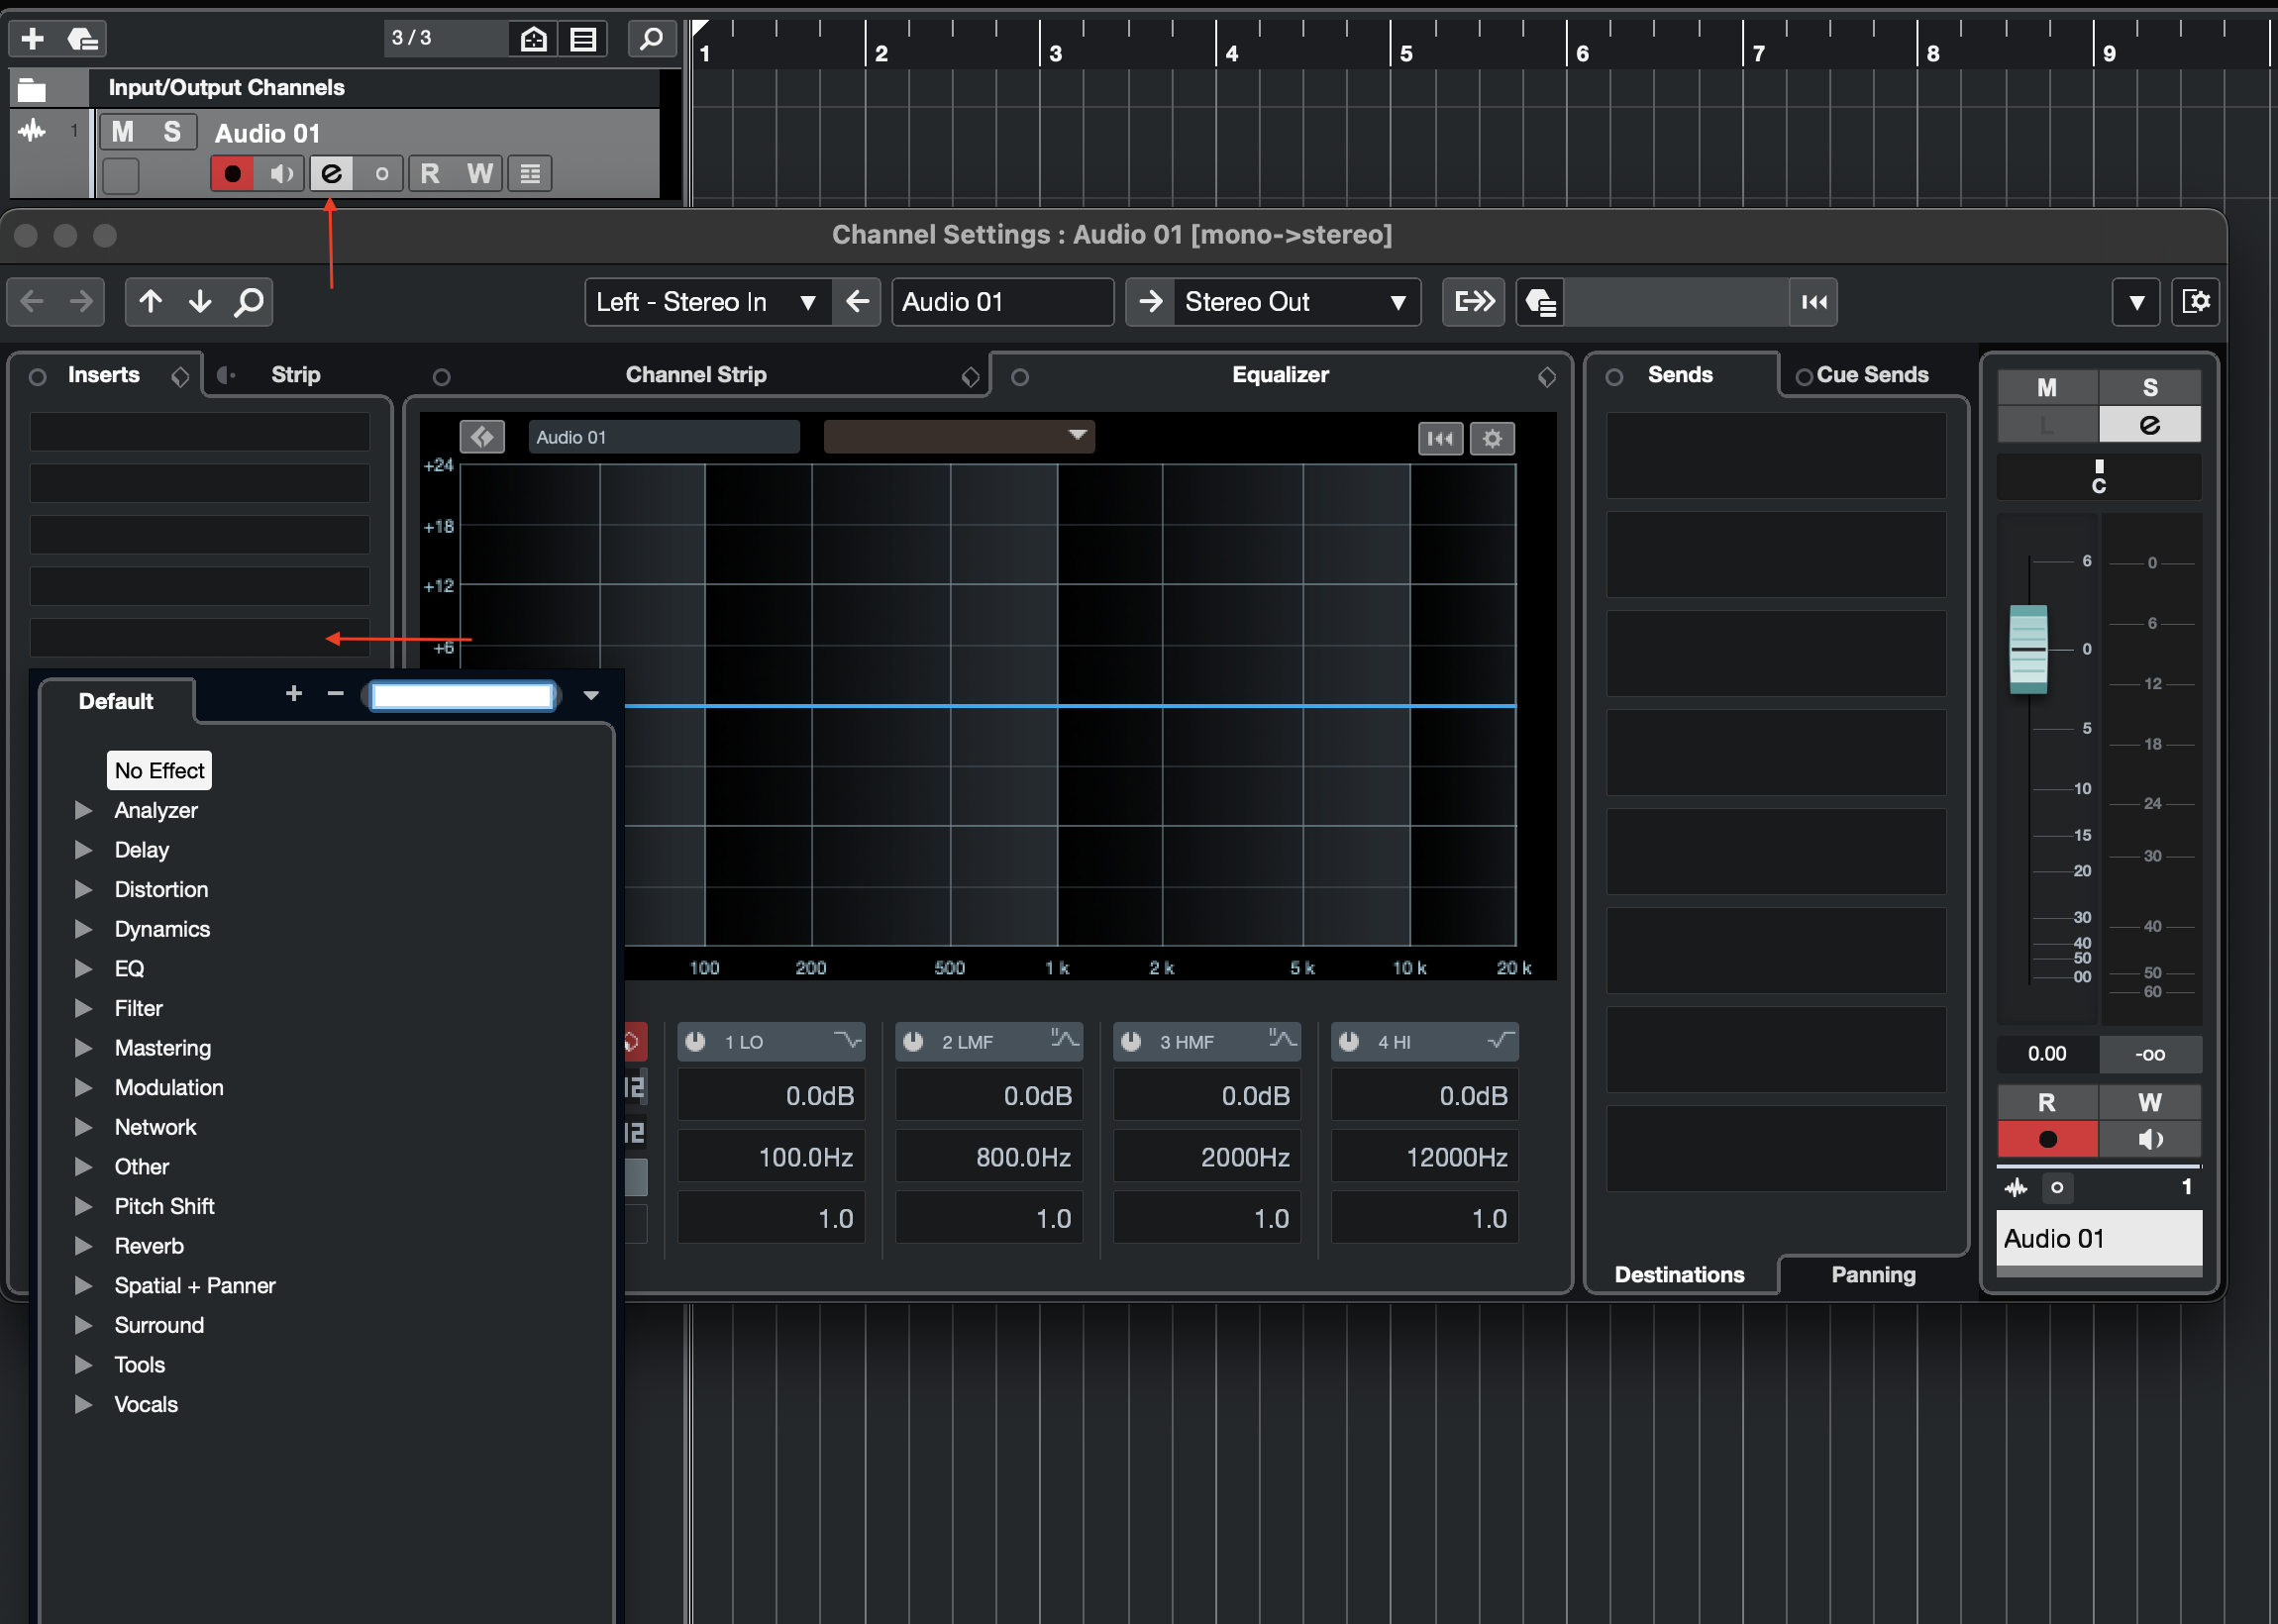Screen dimensions: 2278x1624
Task: Click the monitor speaker icon on Audio 01 track
Action: click(x=282, y=174)
